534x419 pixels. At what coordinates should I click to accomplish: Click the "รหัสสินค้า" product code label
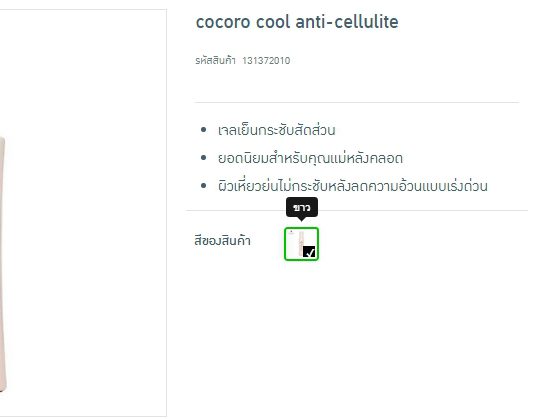click(215, 60)
